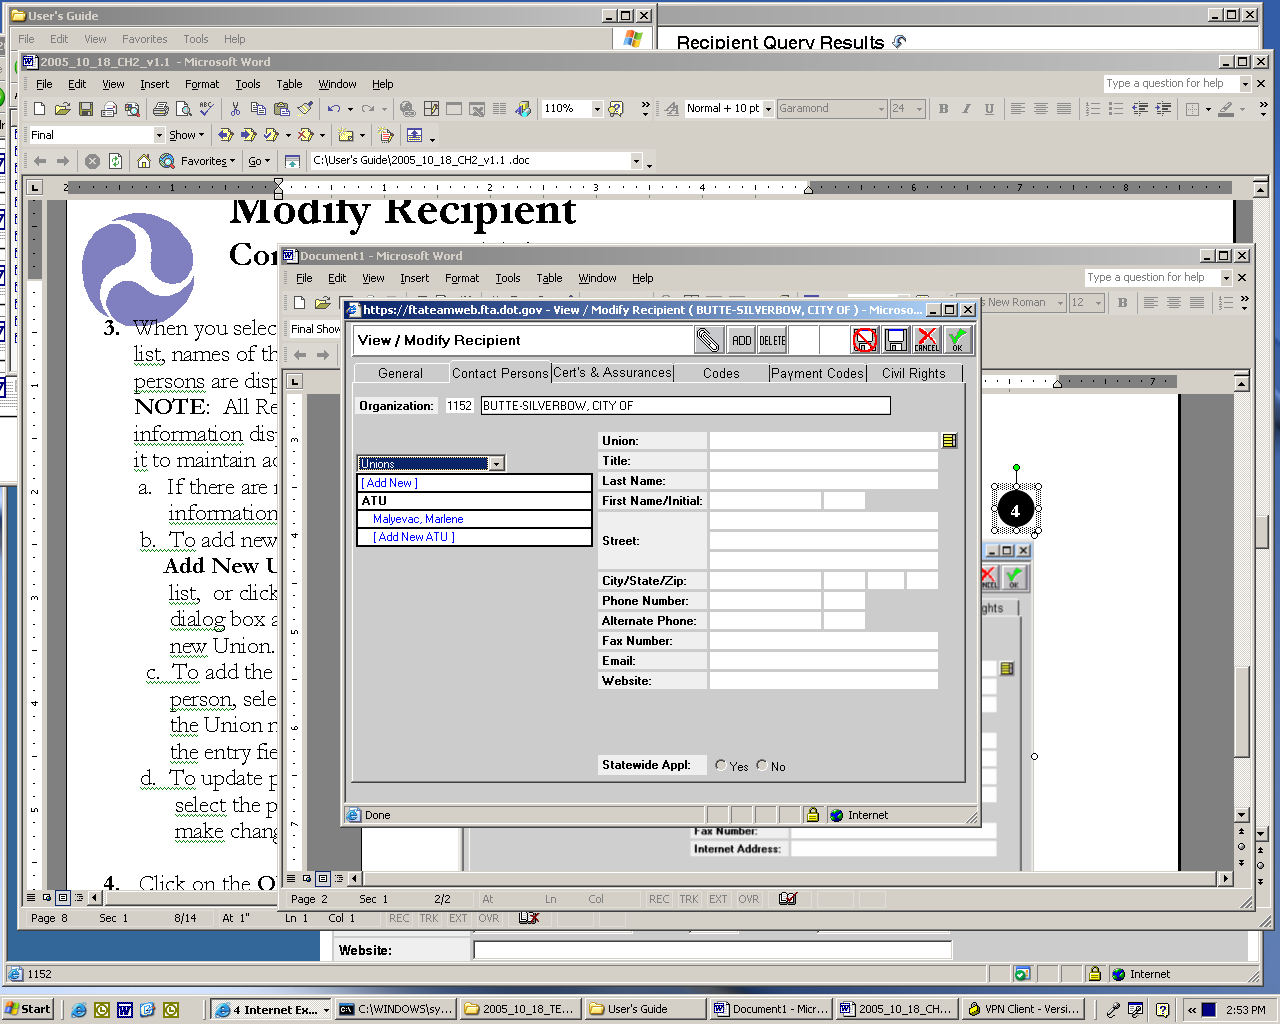1280x1024 pixels.
Task: Open the Favorites menu in User's Guide window
Action: [x=145, y=39]
